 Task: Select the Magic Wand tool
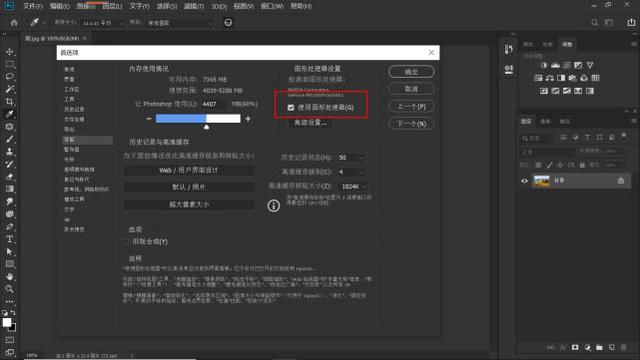(9, 89)
